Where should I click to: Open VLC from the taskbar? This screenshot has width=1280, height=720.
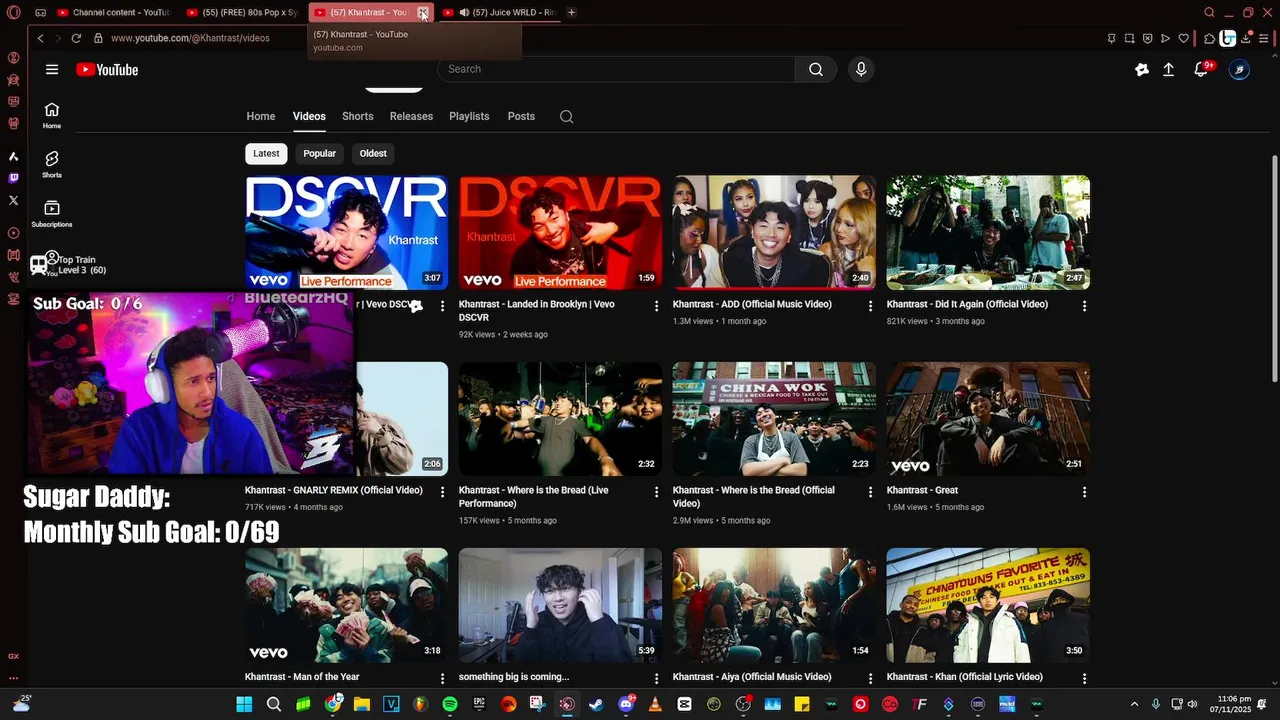point(655,704)
